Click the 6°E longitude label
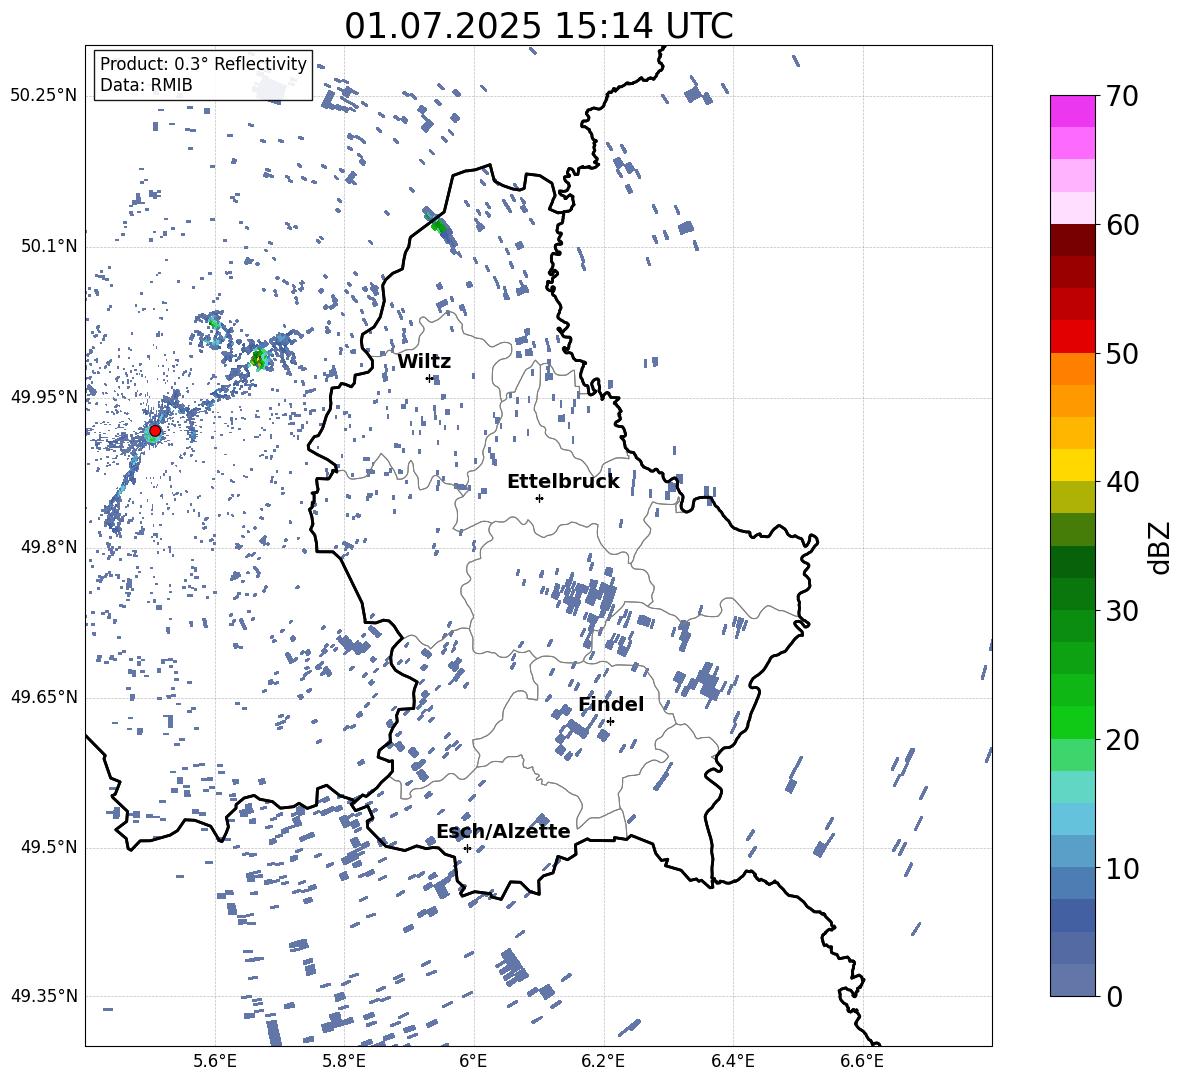The width and height of the screenshot is (1184, 1081). coord(473,1061)
